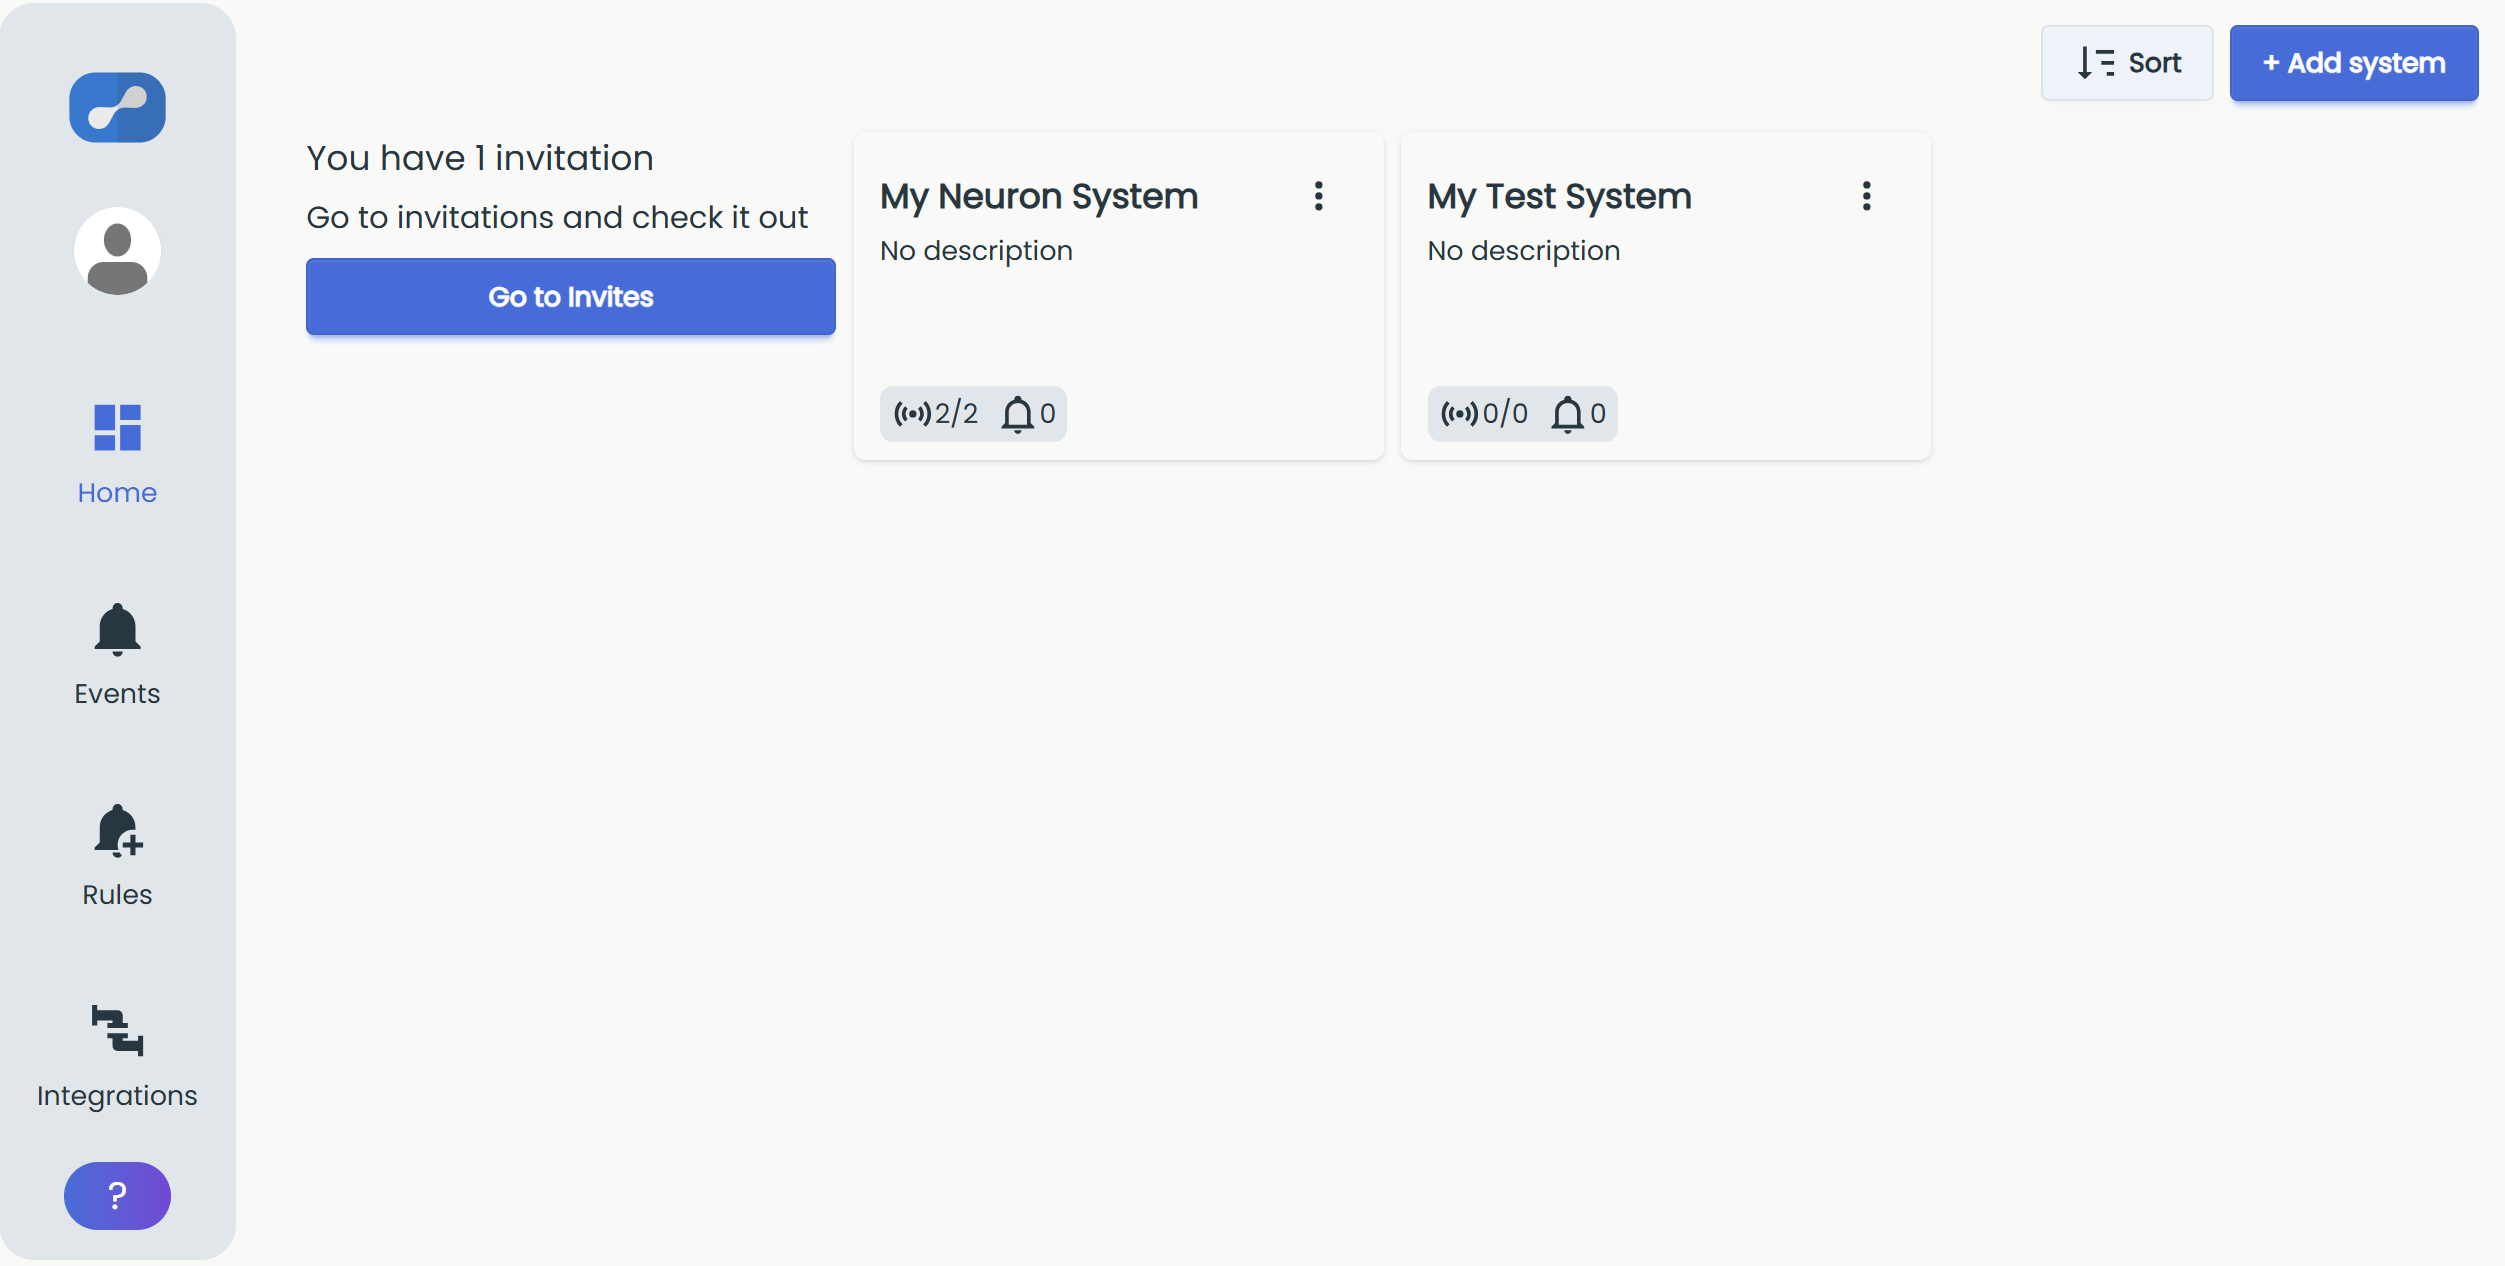Open the Rules bell-plus icon
This screenshot has height=1266, width=2505.
tap(118, 831)
